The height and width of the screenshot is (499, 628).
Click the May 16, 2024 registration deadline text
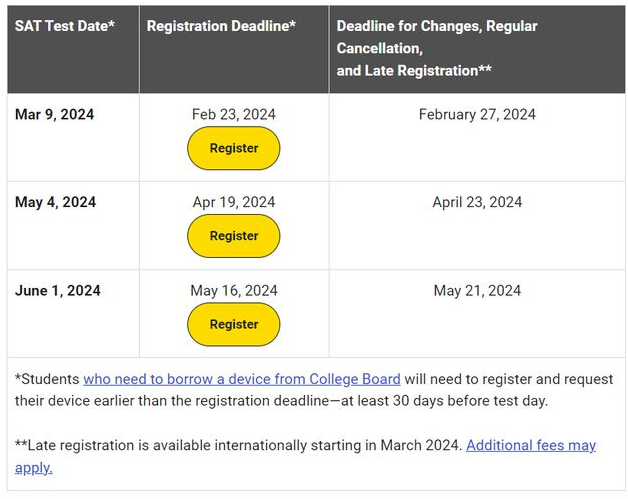pos(233,291)
